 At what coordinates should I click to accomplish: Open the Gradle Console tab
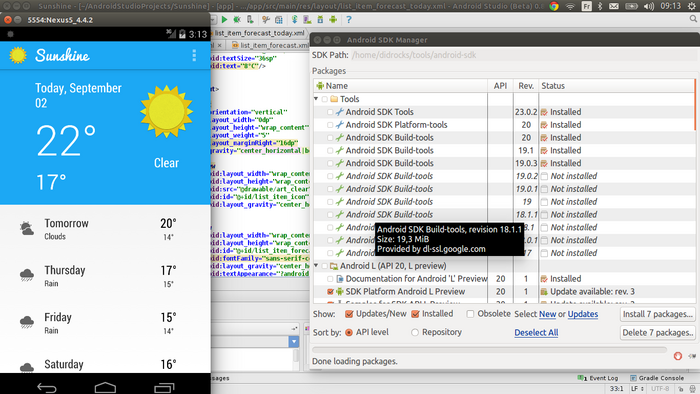(657, 378)
